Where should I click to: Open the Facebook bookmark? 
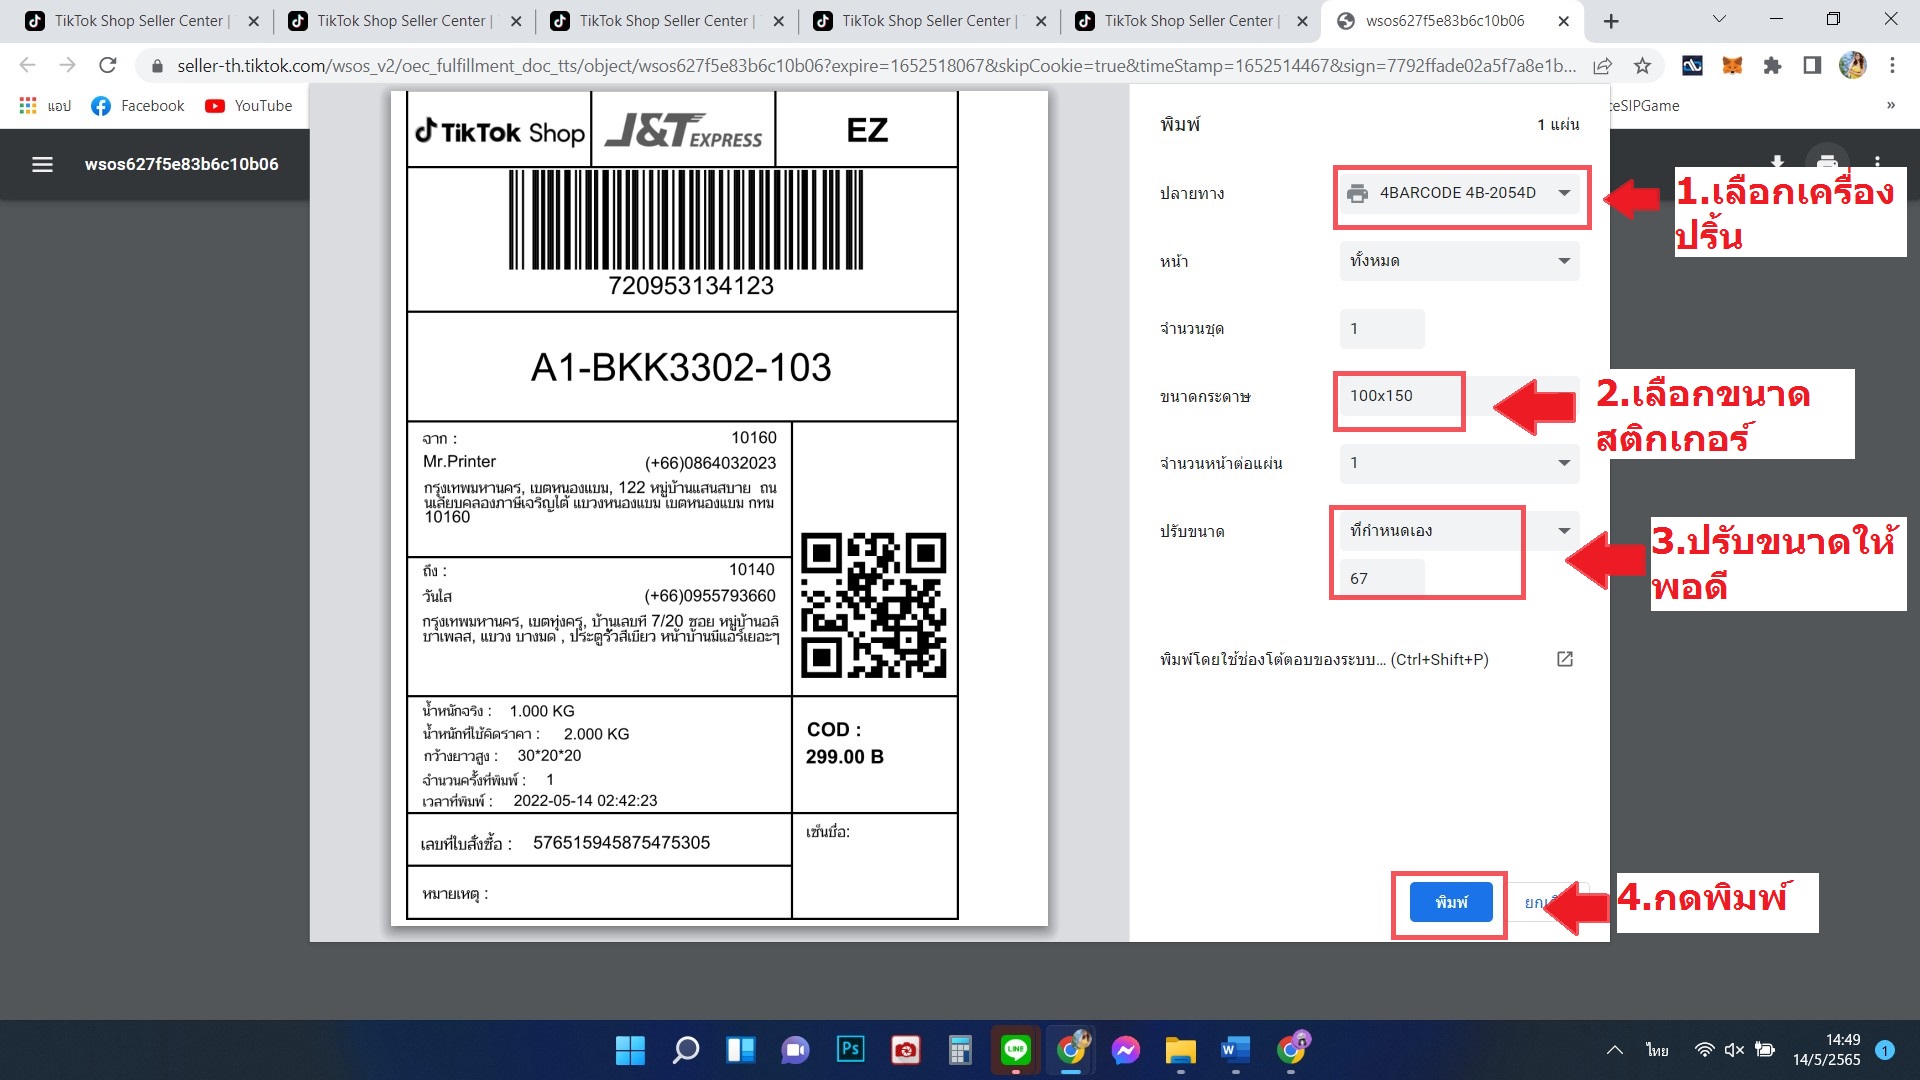tap(138, 106)
